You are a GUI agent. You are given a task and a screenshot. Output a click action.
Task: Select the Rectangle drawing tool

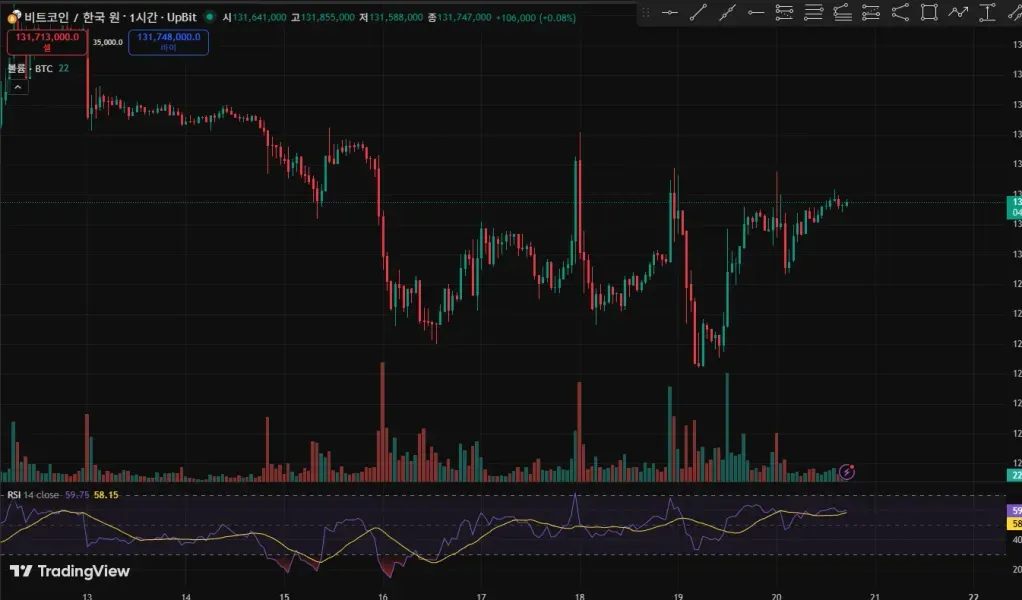pos(929,12)
